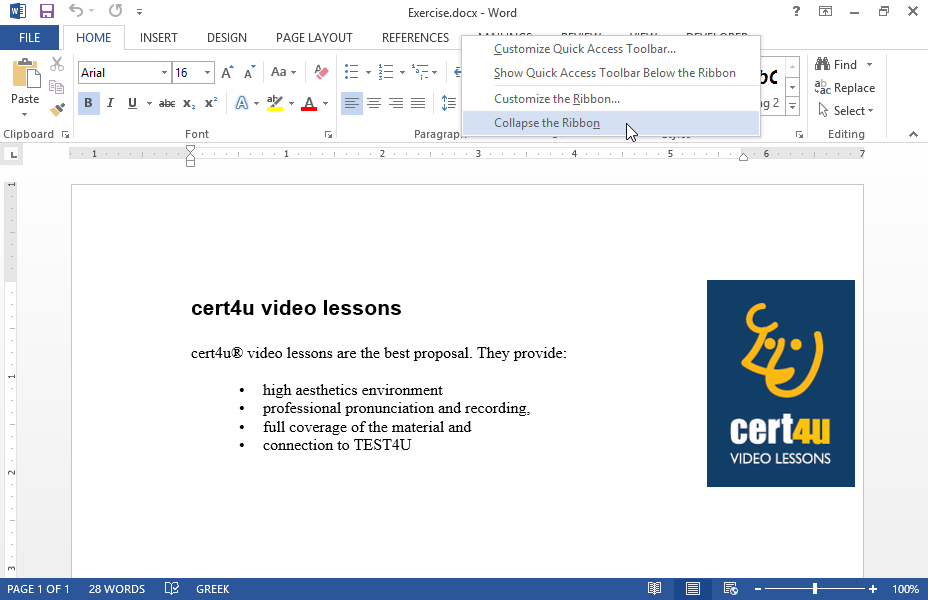Open the Change Case dropdown

pos(283,72)
